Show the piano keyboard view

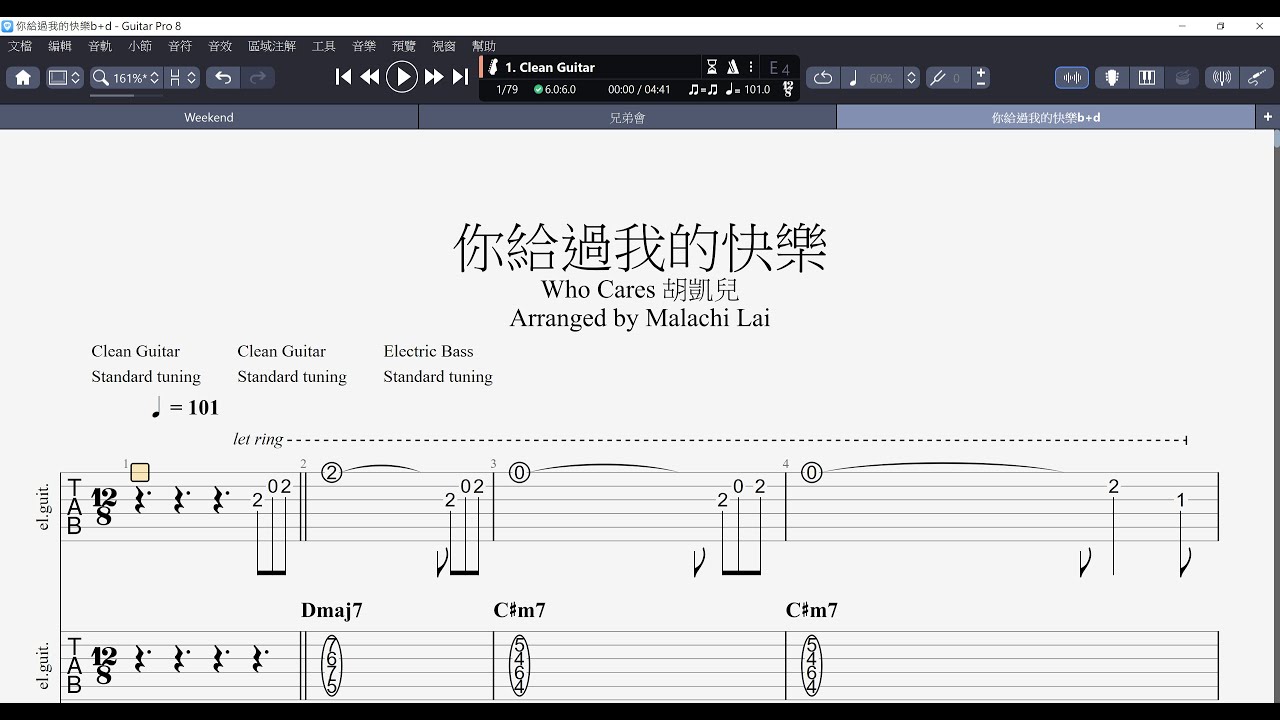[1147, 78]
